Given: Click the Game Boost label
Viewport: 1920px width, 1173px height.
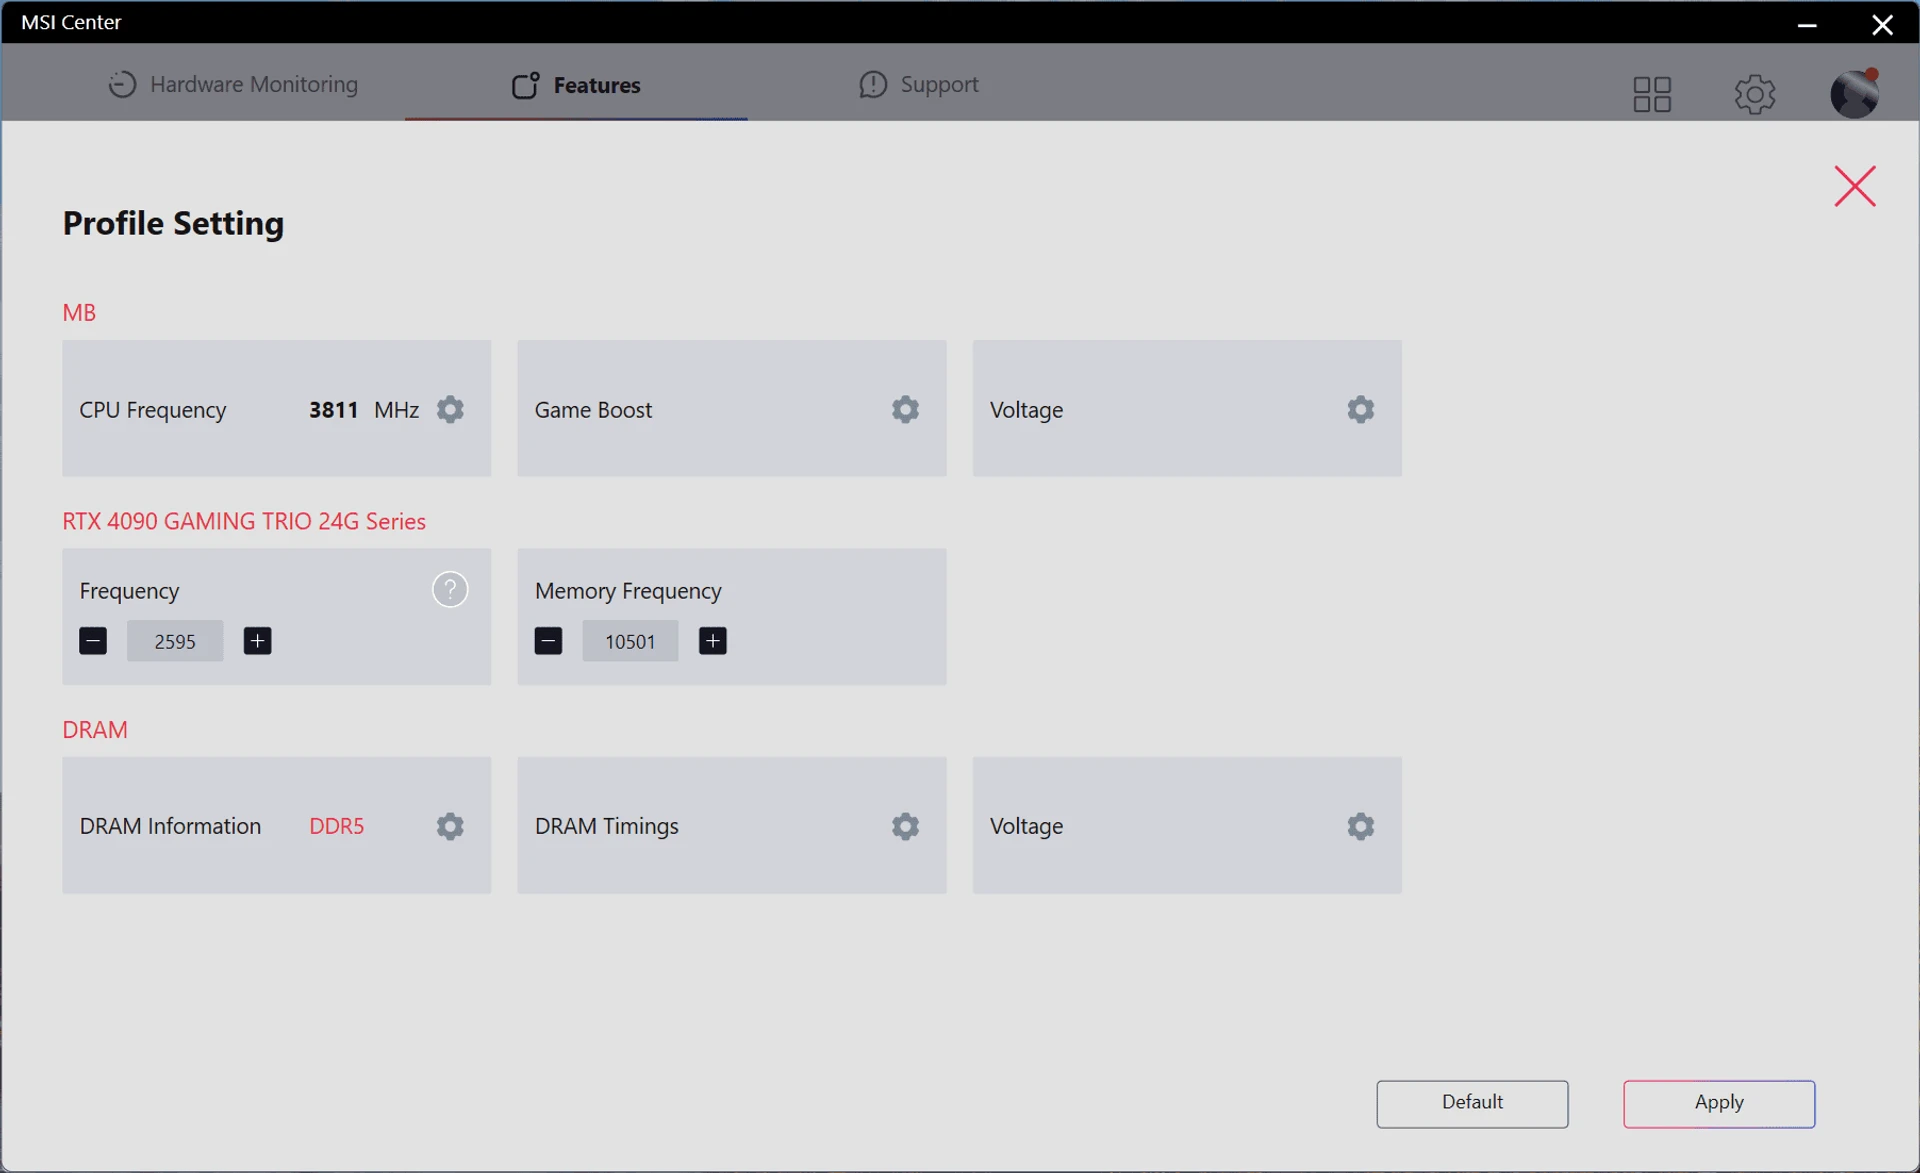Looking at the screenshot, I should [593, 410].
